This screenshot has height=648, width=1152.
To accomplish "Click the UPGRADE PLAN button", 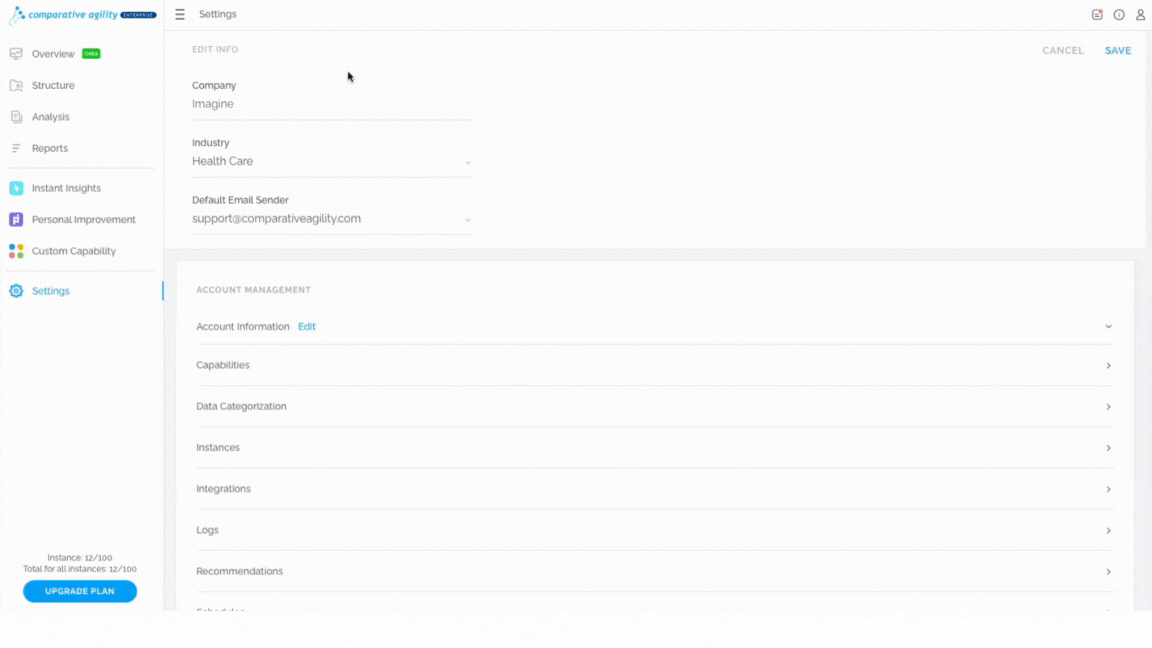I will pyautogui.click(x=79, y=591).
